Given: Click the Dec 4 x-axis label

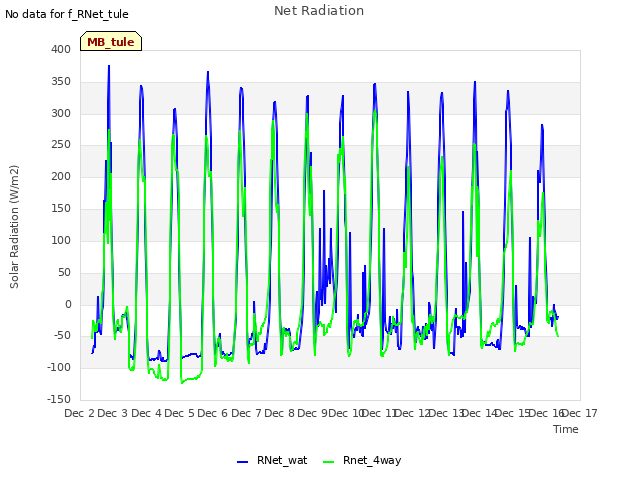Looking at the screenshot, I should [147, 413].
